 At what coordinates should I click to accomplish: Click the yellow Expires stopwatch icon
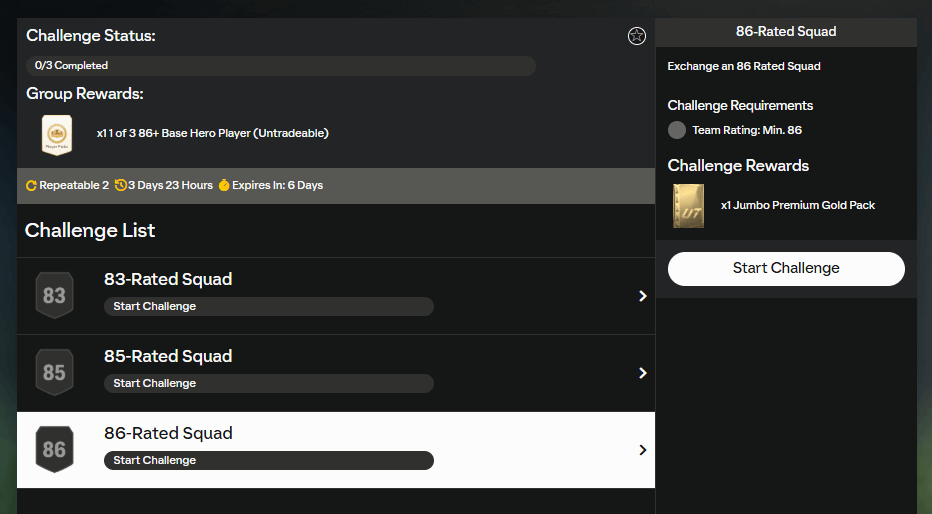pyautogui.click(x=224, y=185)
